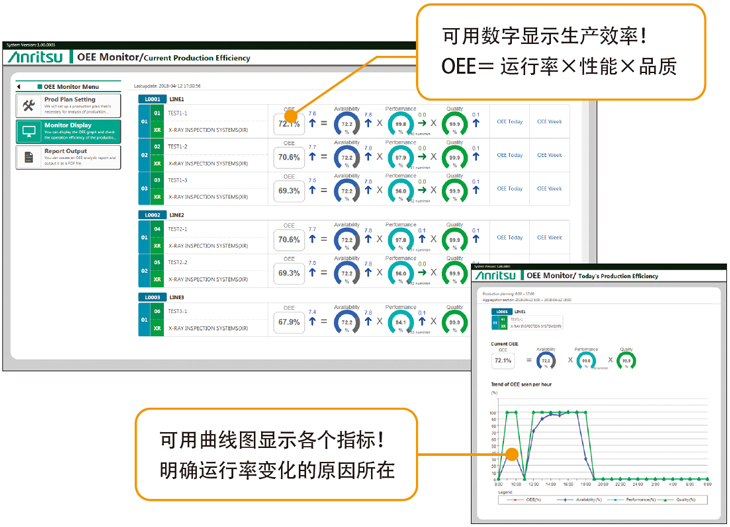Open OEE Week for TEST2-1
The width and height of the screenshot is (730, 527).
click(549, 237)
